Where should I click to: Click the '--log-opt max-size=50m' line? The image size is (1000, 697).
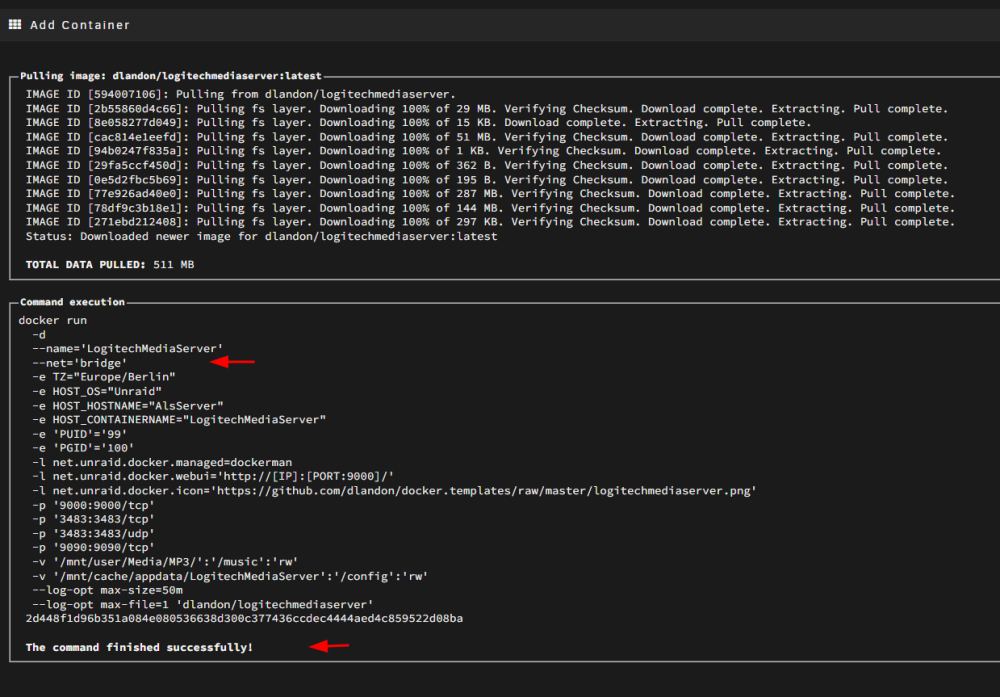click(x=107, y=591)
